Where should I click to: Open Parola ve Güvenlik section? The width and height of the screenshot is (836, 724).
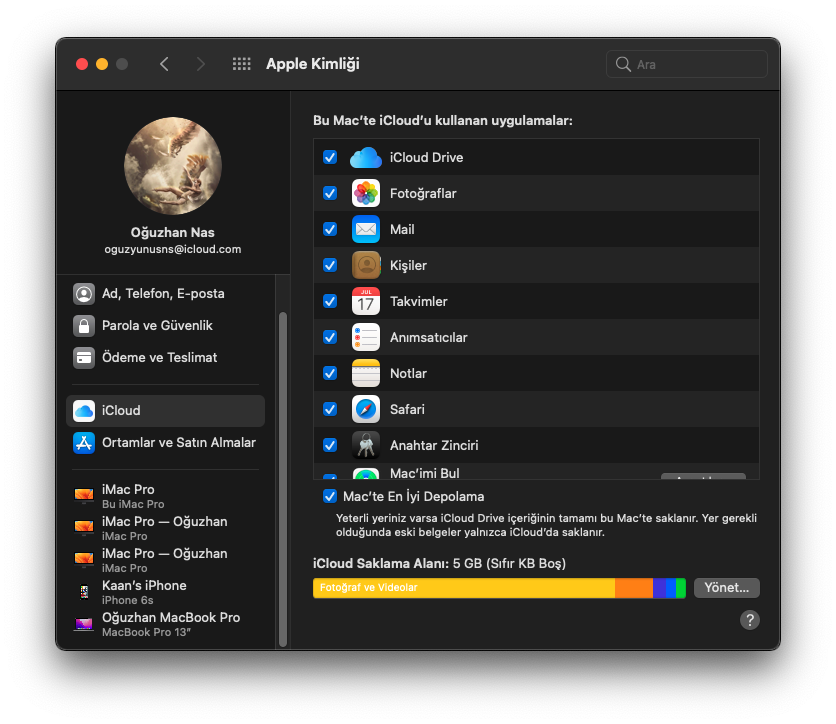[x=165, y=326]
